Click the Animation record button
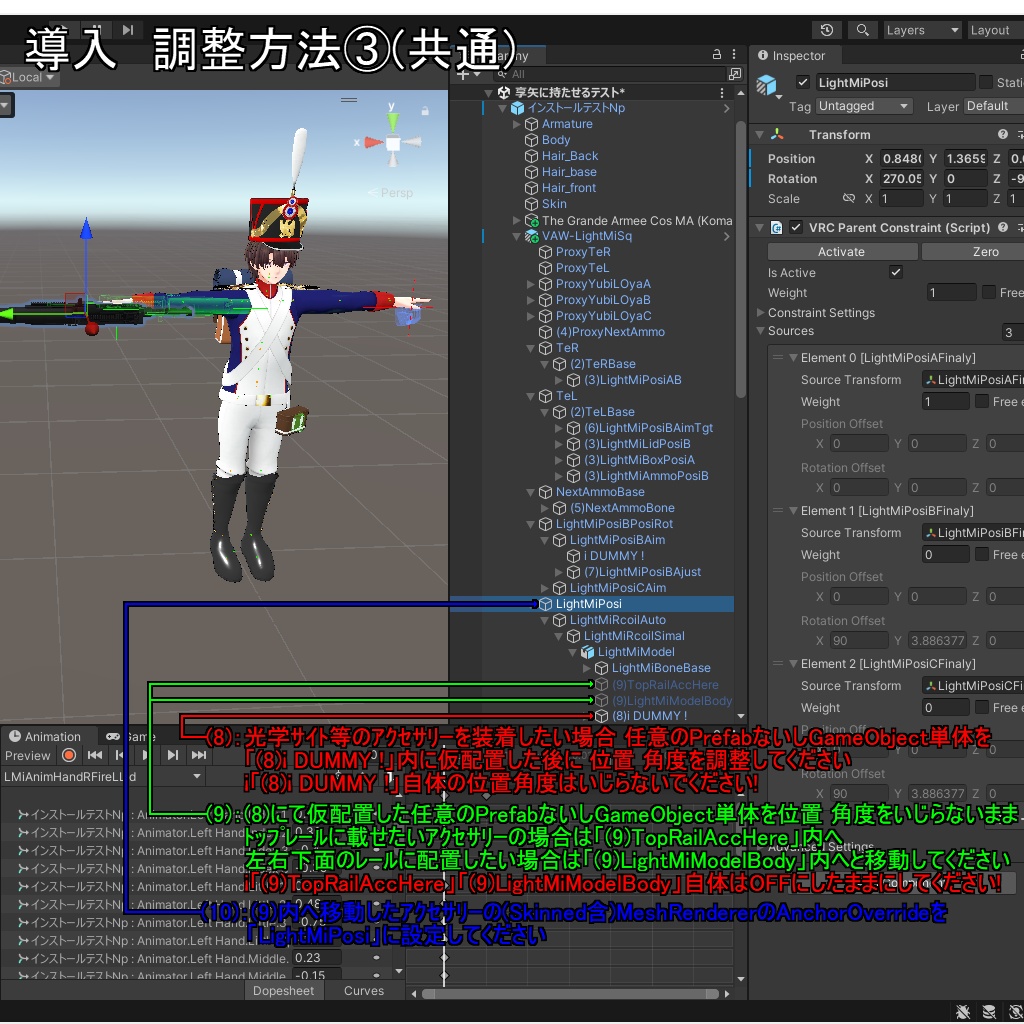 click(x=69, y=755)
